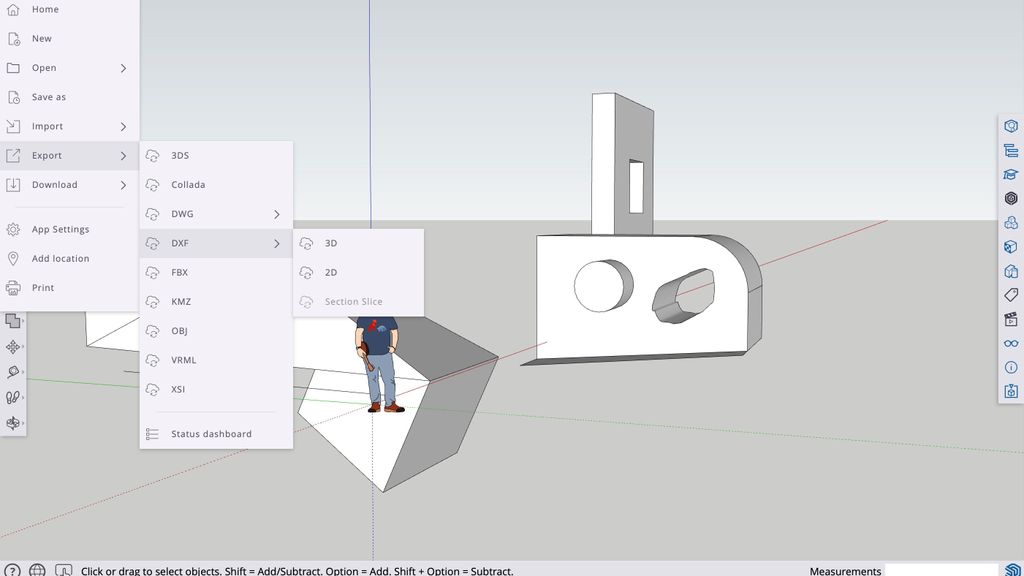
Task: Expand the DWG export submenu
Action: click(215, 213)
